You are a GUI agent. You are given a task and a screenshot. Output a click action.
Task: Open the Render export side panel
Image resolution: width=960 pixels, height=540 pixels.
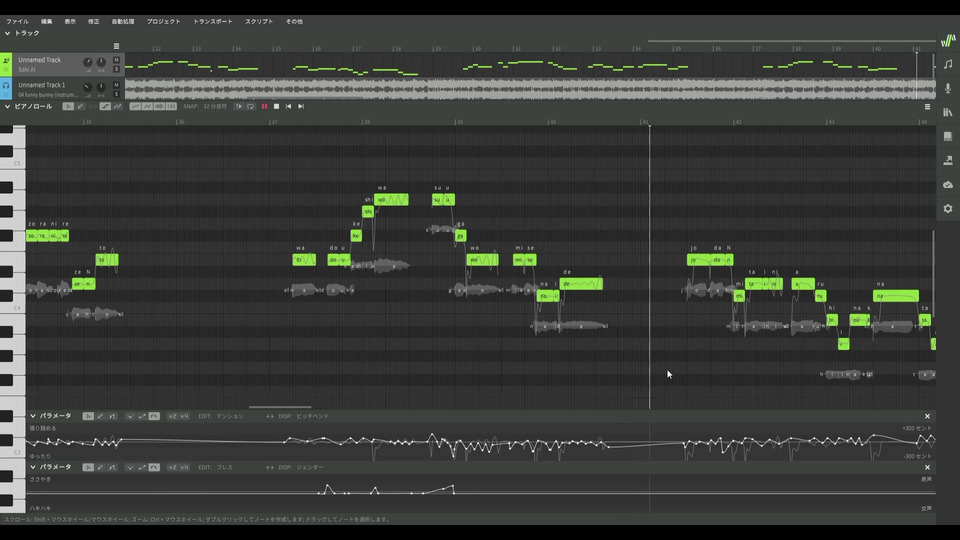point(948,160)
